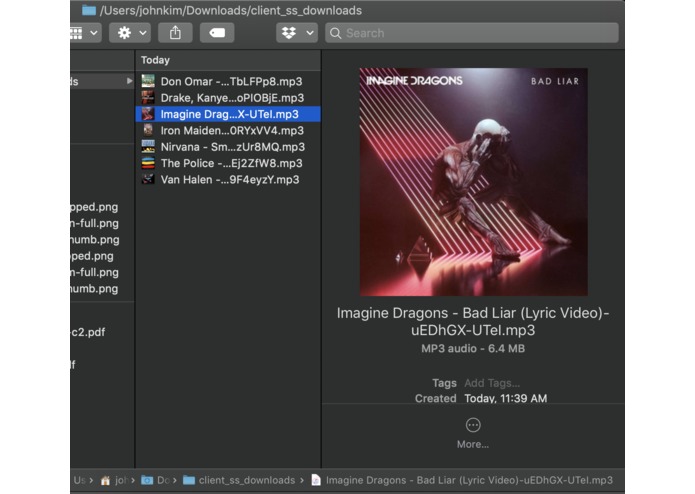Click the More ellipsis circle icon
The image size is (695, 494).
[473, 425]
